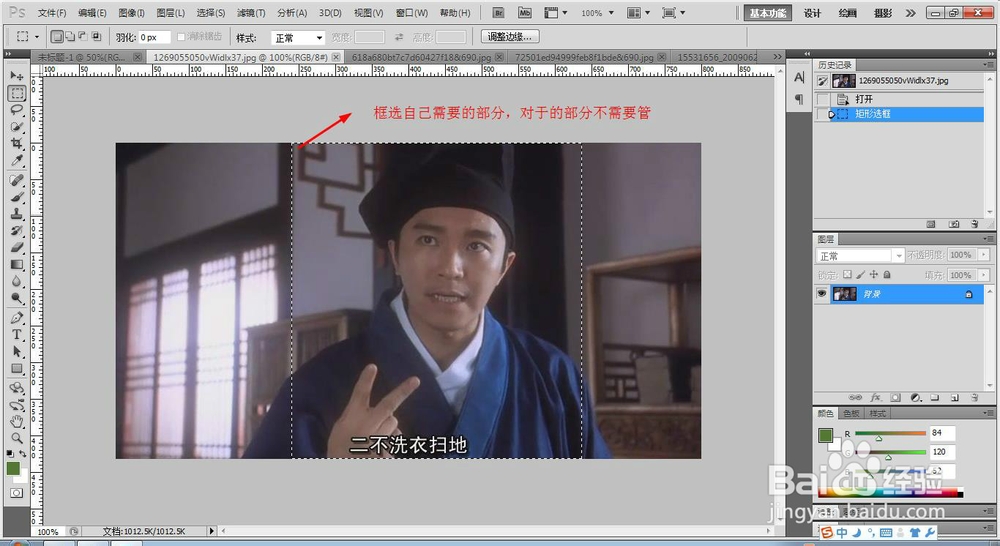Select the Spot Healing Brush tool
Viewport: 1000px width, 546px height.
(17, 180)
